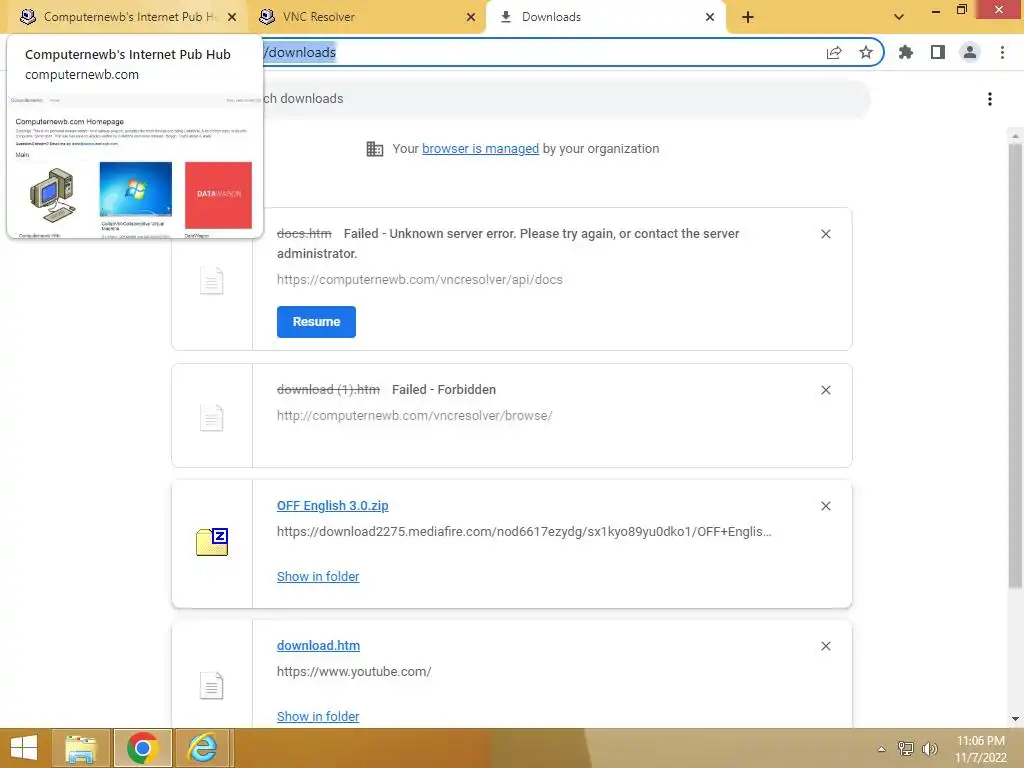The width and height of the screenshot is (1024, 768).
Task: Toggle the browser side panel
Action: (x=938, y=52)
